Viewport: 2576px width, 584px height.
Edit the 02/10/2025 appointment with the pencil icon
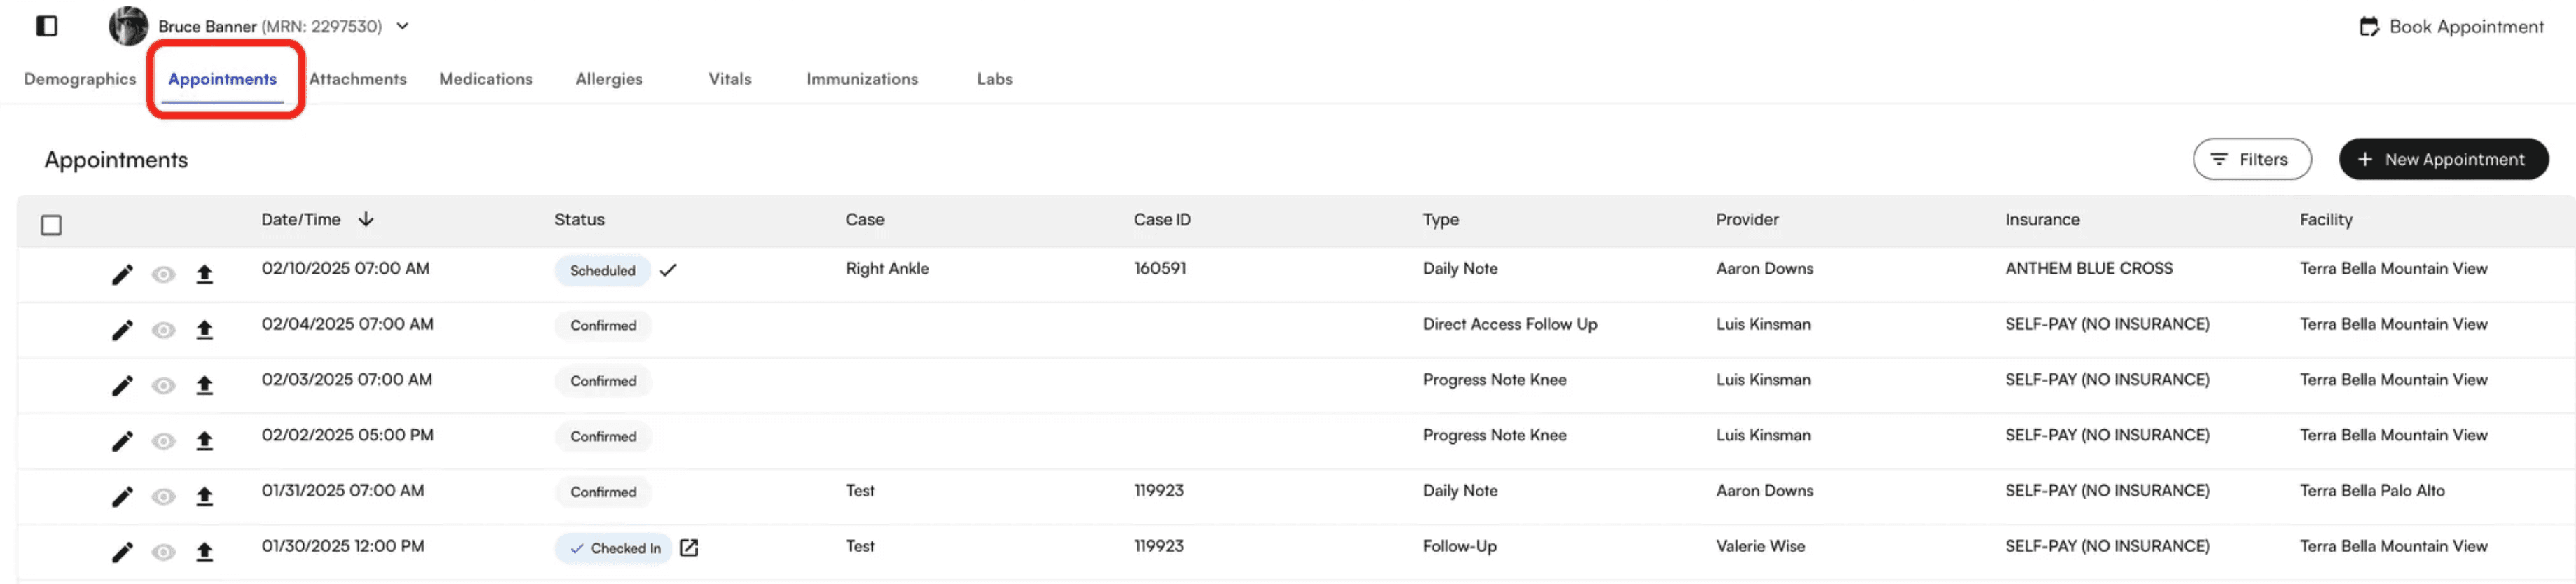(x=122, y=273)
